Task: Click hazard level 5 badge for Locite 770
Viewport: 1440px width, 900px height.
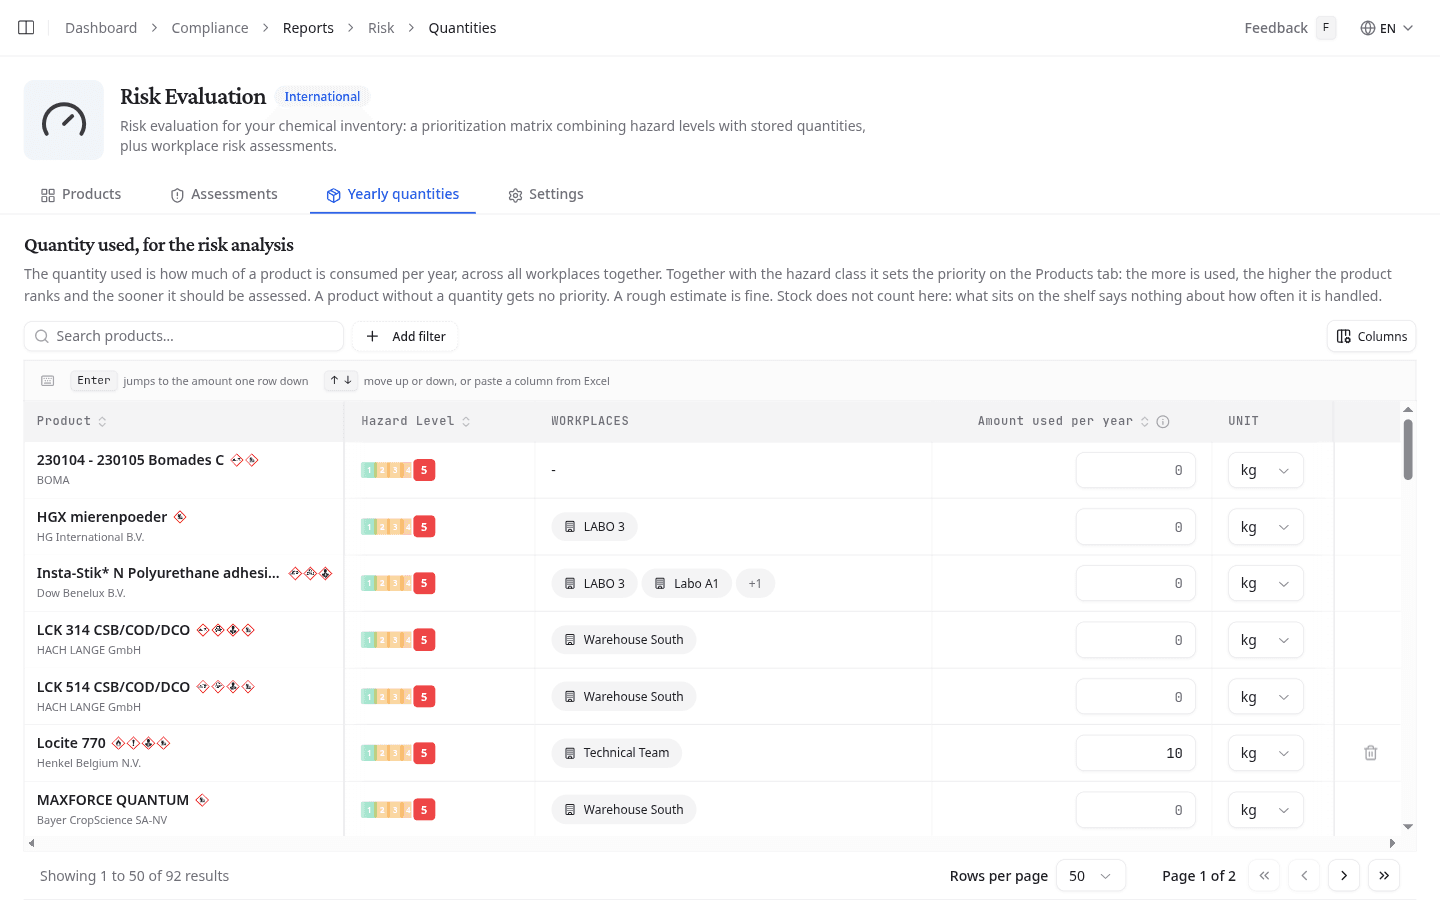Action: coord(424,753)
